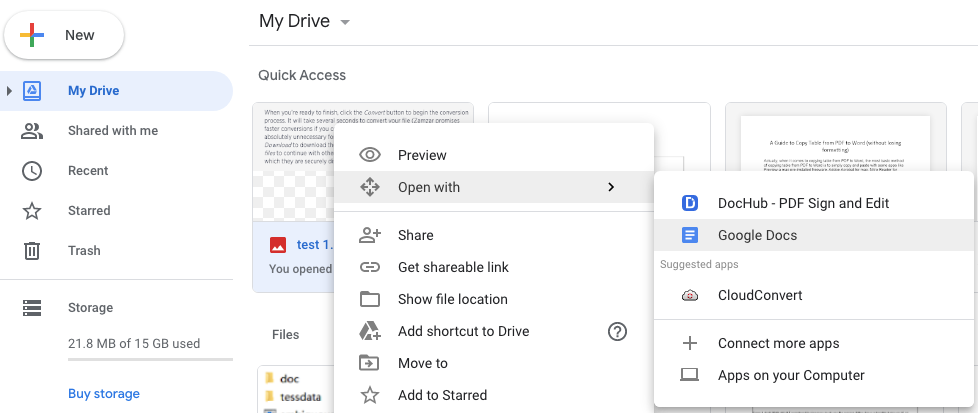The width and height of the screenshot is (978, 413).
Task: Click the Share person-plus icon
Action: (x=370, y=235)
